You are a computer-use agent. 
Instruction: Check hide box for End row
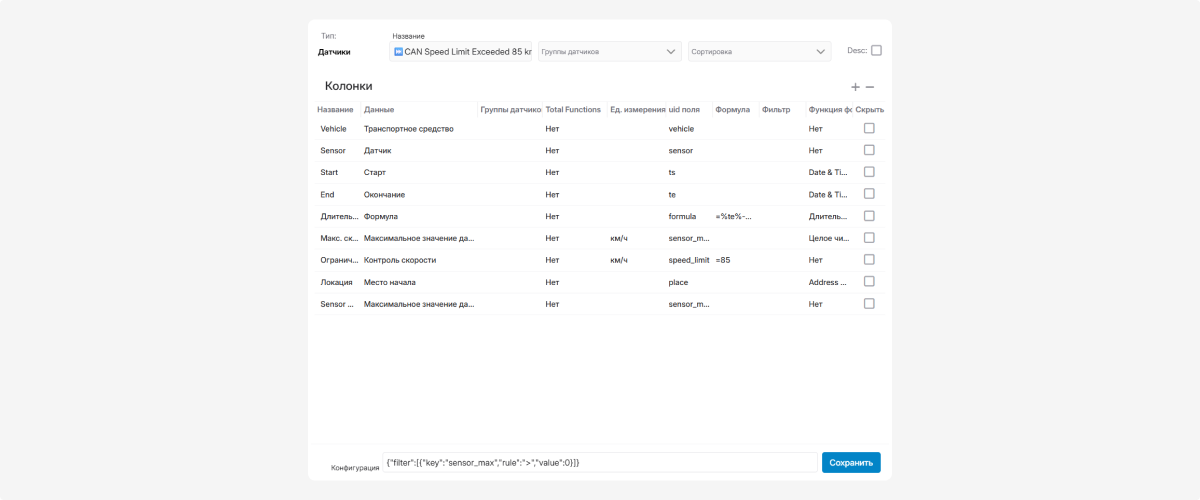click(869, 194)
